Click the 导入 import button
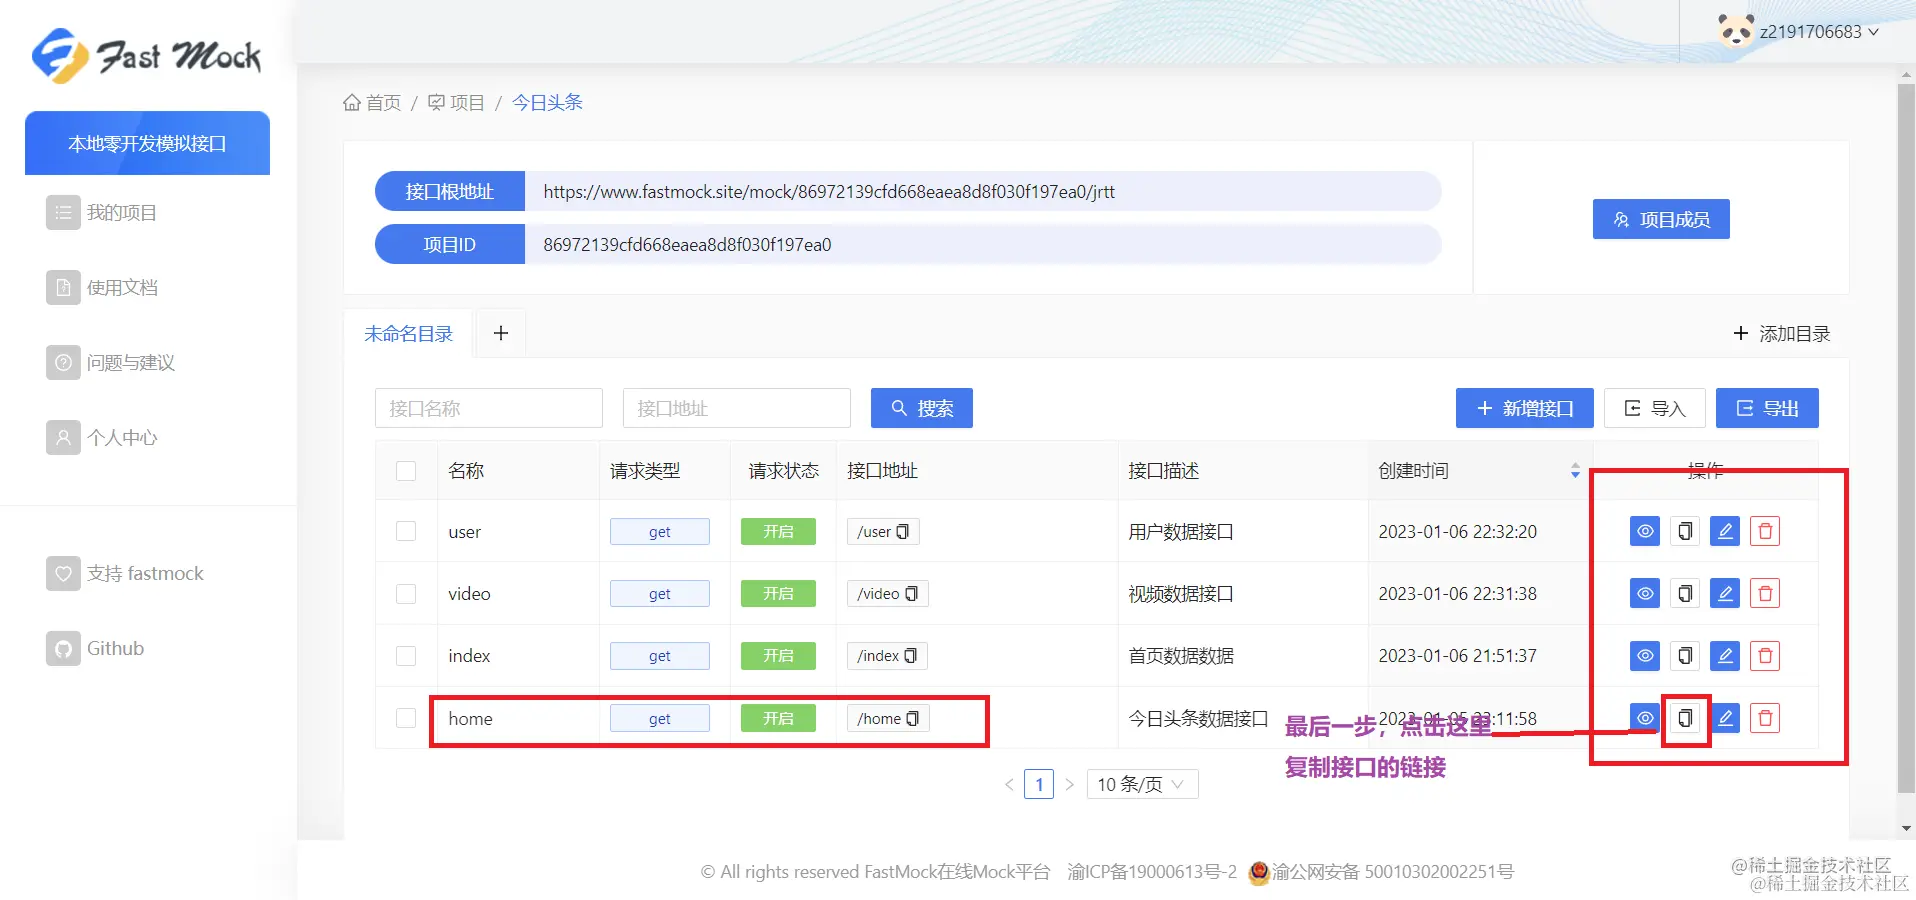 tap(1655, 408)
